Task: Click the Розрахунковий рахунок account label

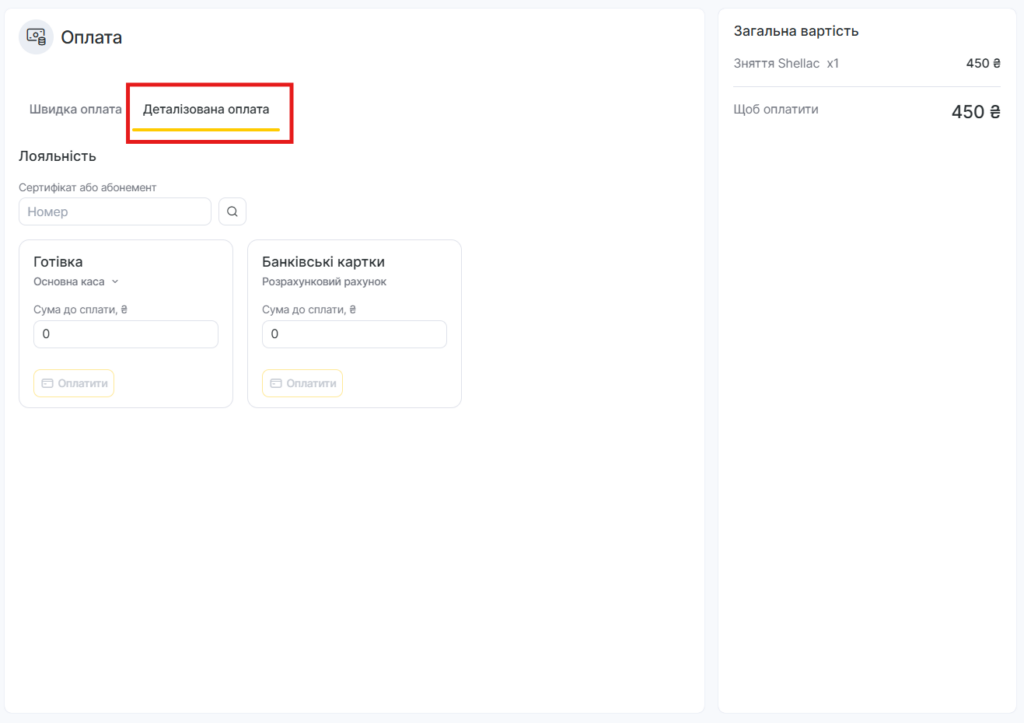Action: (x=324, y=282)
